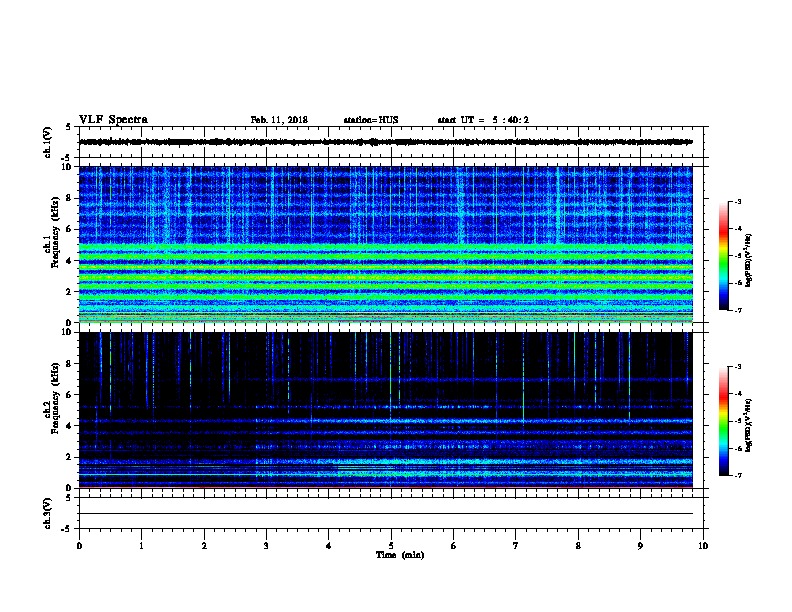Viewport: 792px width, 612px height.
Task: Click time axis tick label "4"
Action: [328, 546]
